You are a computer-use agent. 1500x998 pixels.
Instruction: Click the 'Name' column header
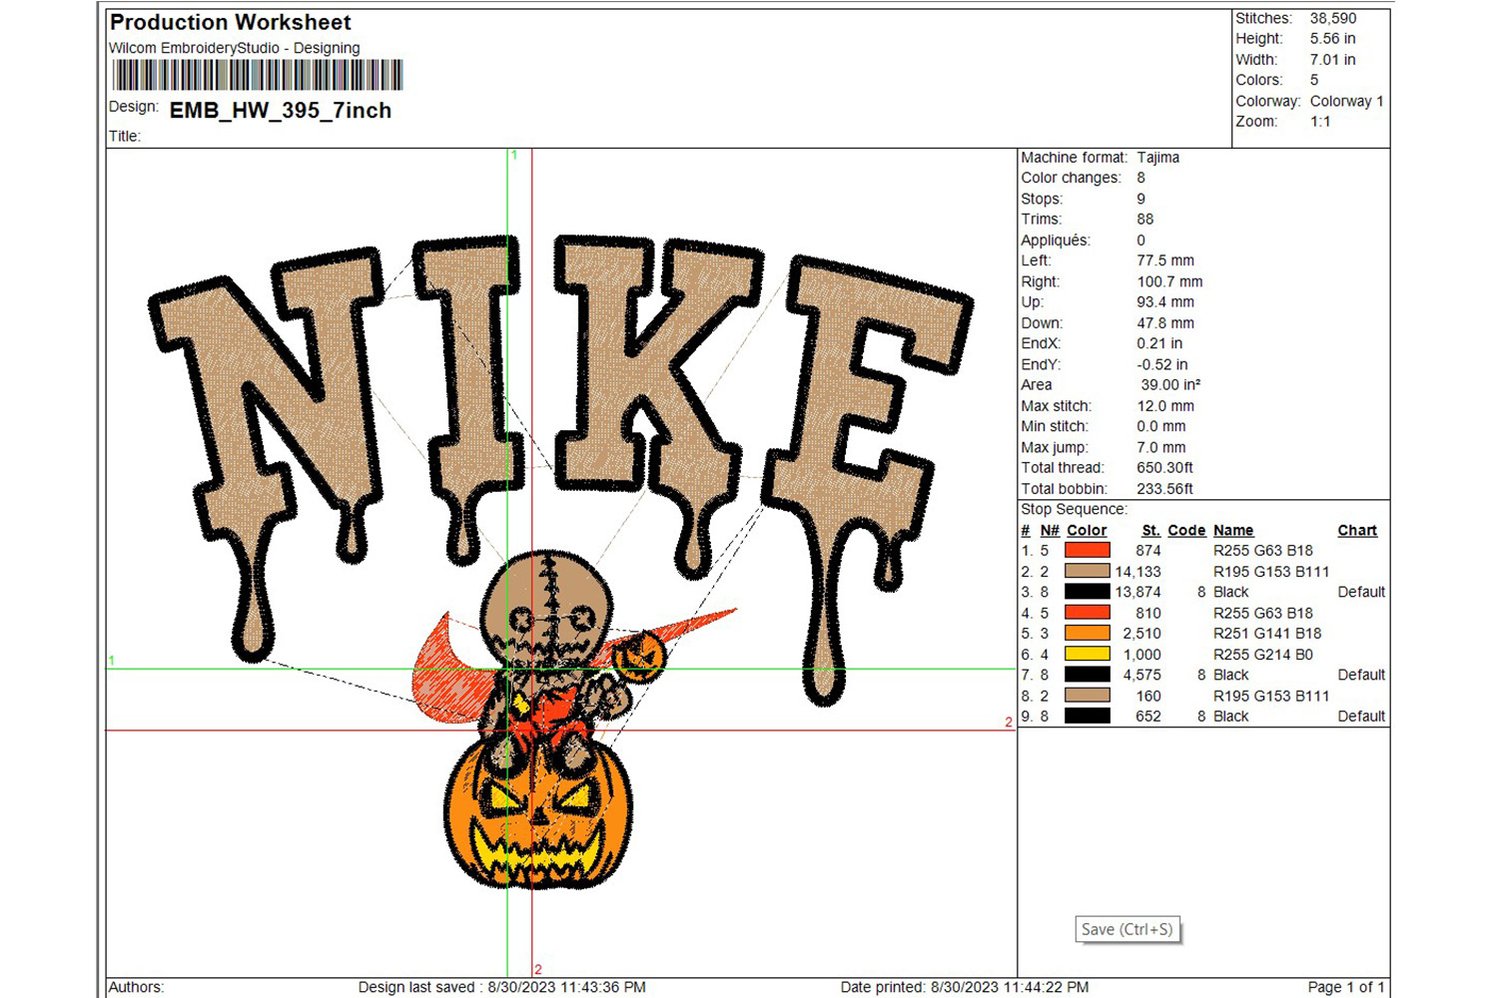tap(1233, 531)
